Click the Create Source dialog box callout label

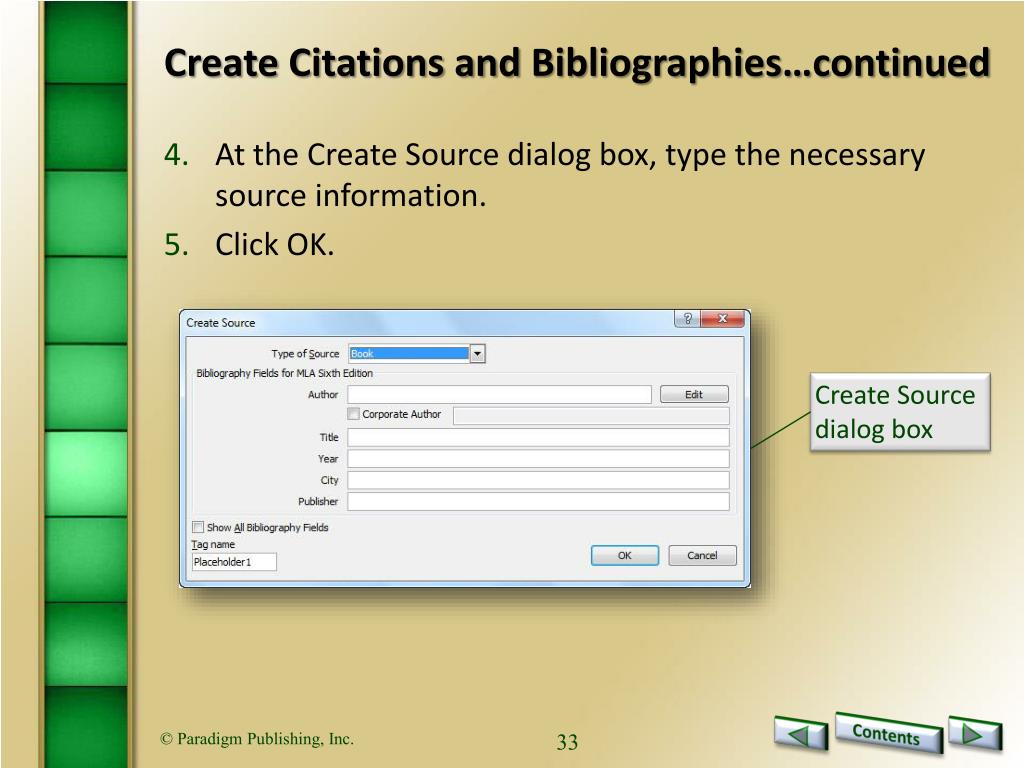900,412
